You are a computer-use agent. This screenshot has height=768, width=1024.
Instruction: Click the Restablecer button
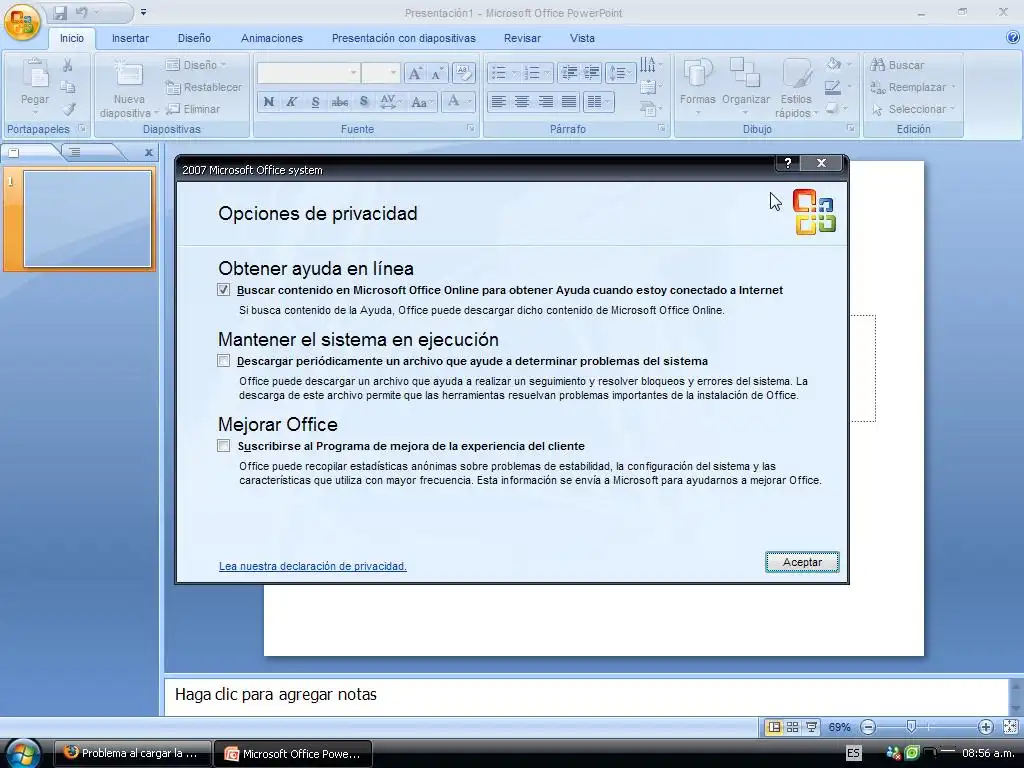click(203, 87)
